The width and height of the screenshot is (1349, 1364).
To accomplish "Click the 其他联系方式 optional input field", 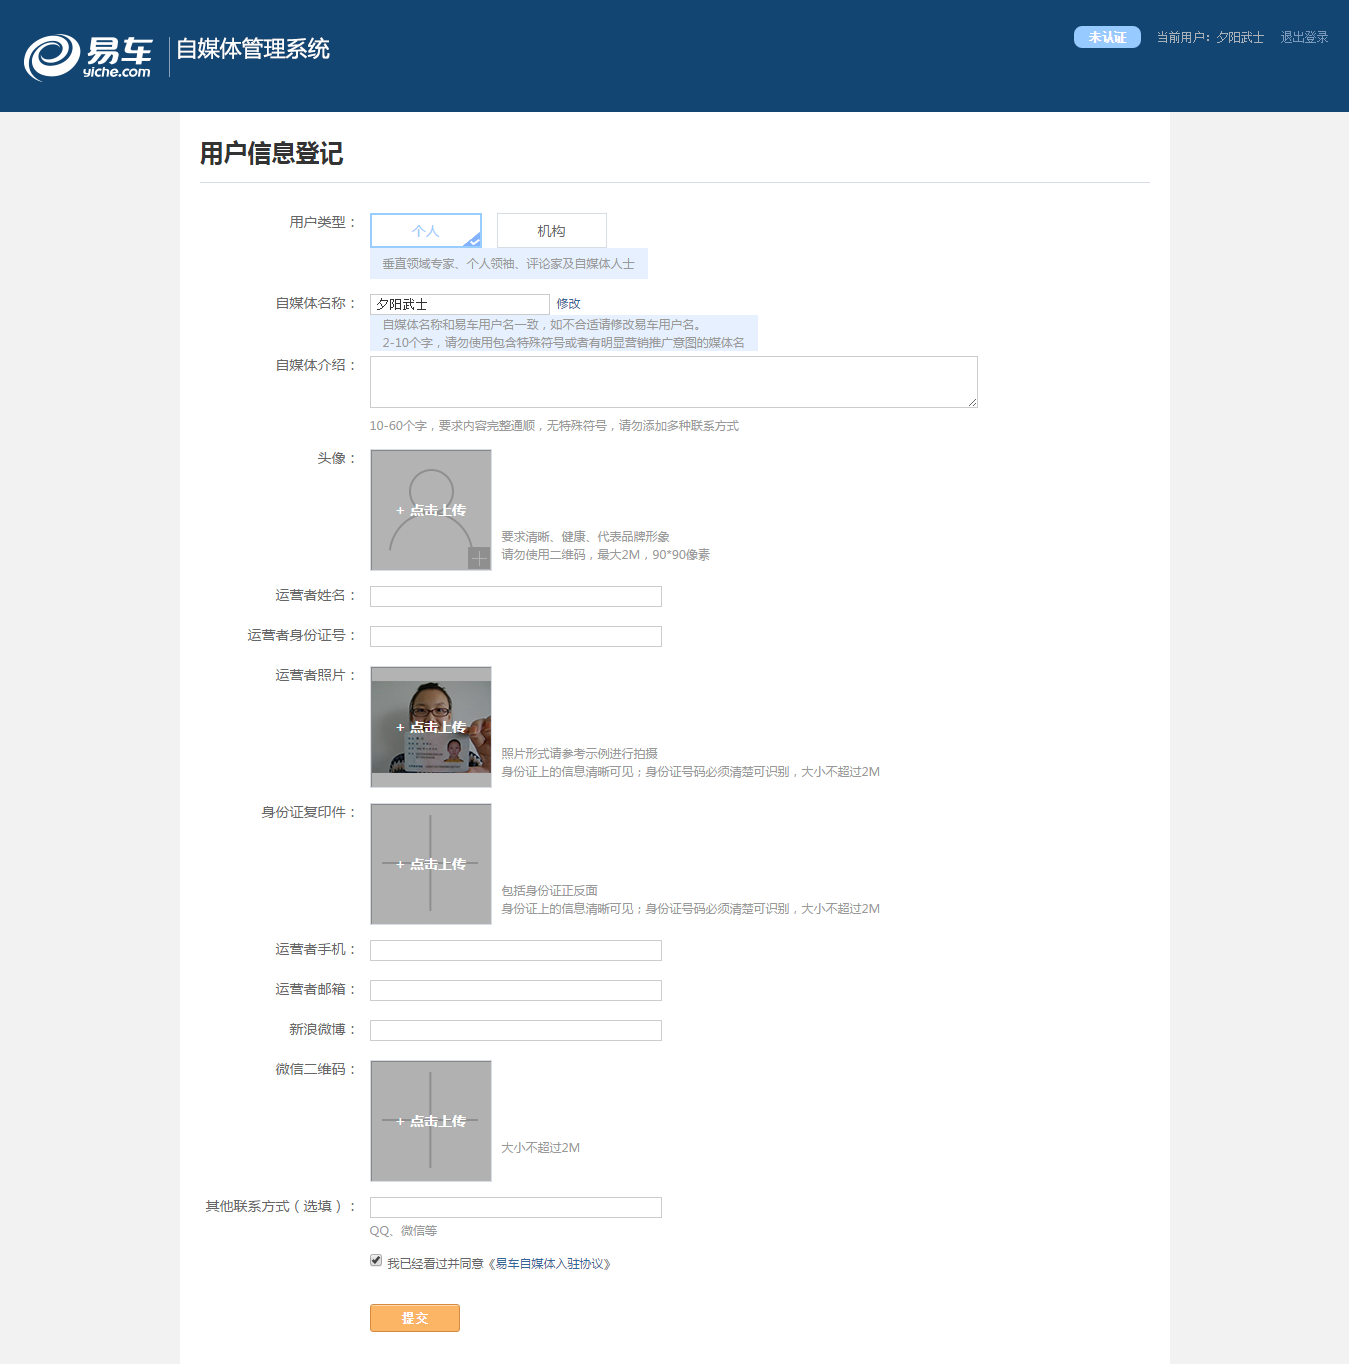I will click(x=515, y=1208).
